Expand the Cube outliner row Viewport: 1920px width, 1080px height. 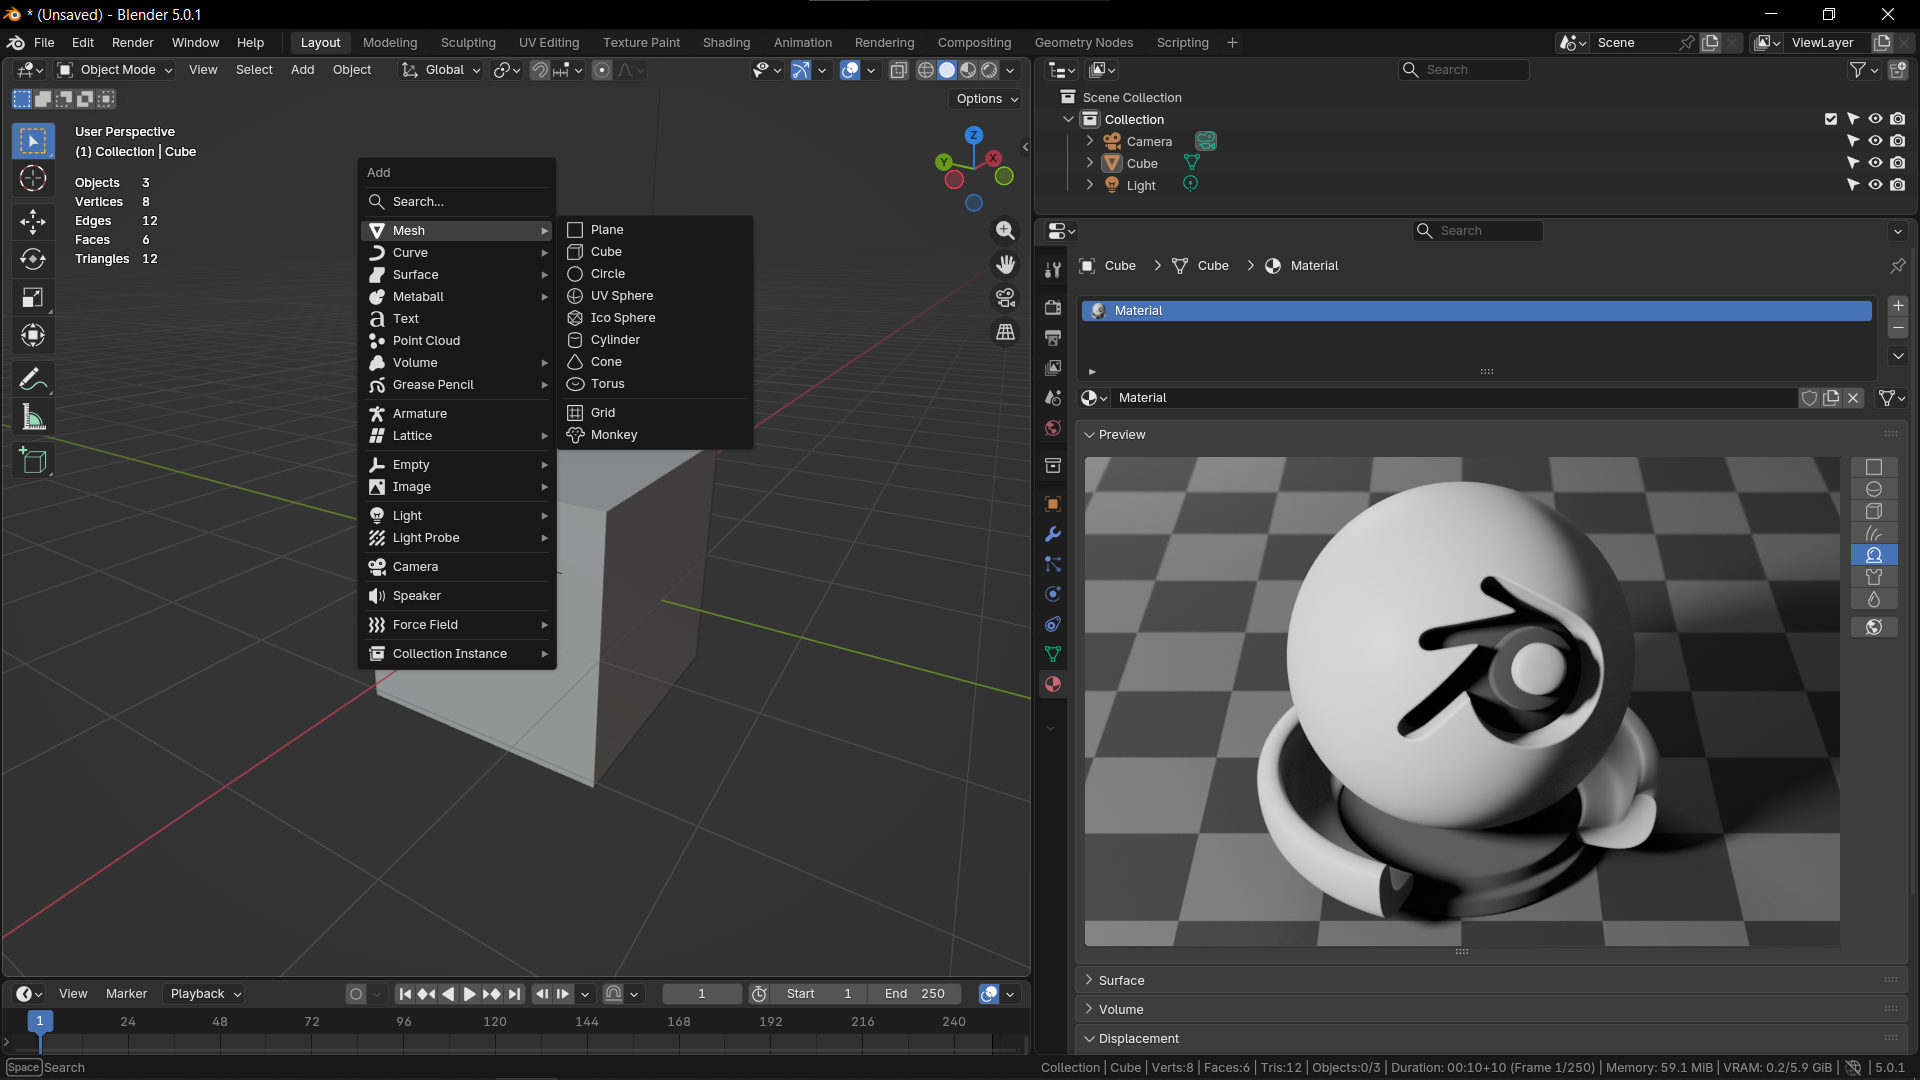coord(1090,163)
